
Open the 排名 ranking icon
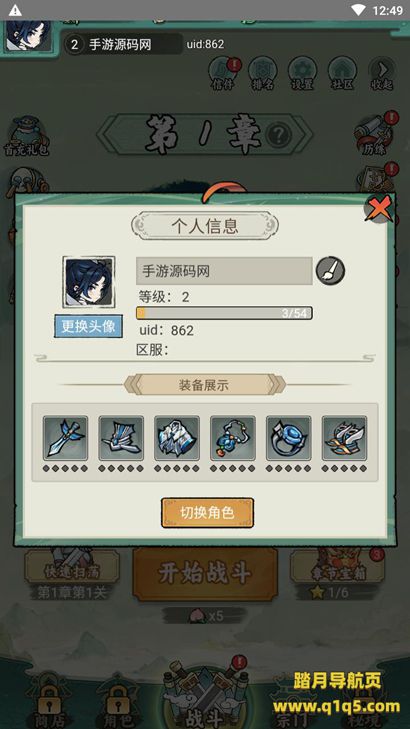263,73
